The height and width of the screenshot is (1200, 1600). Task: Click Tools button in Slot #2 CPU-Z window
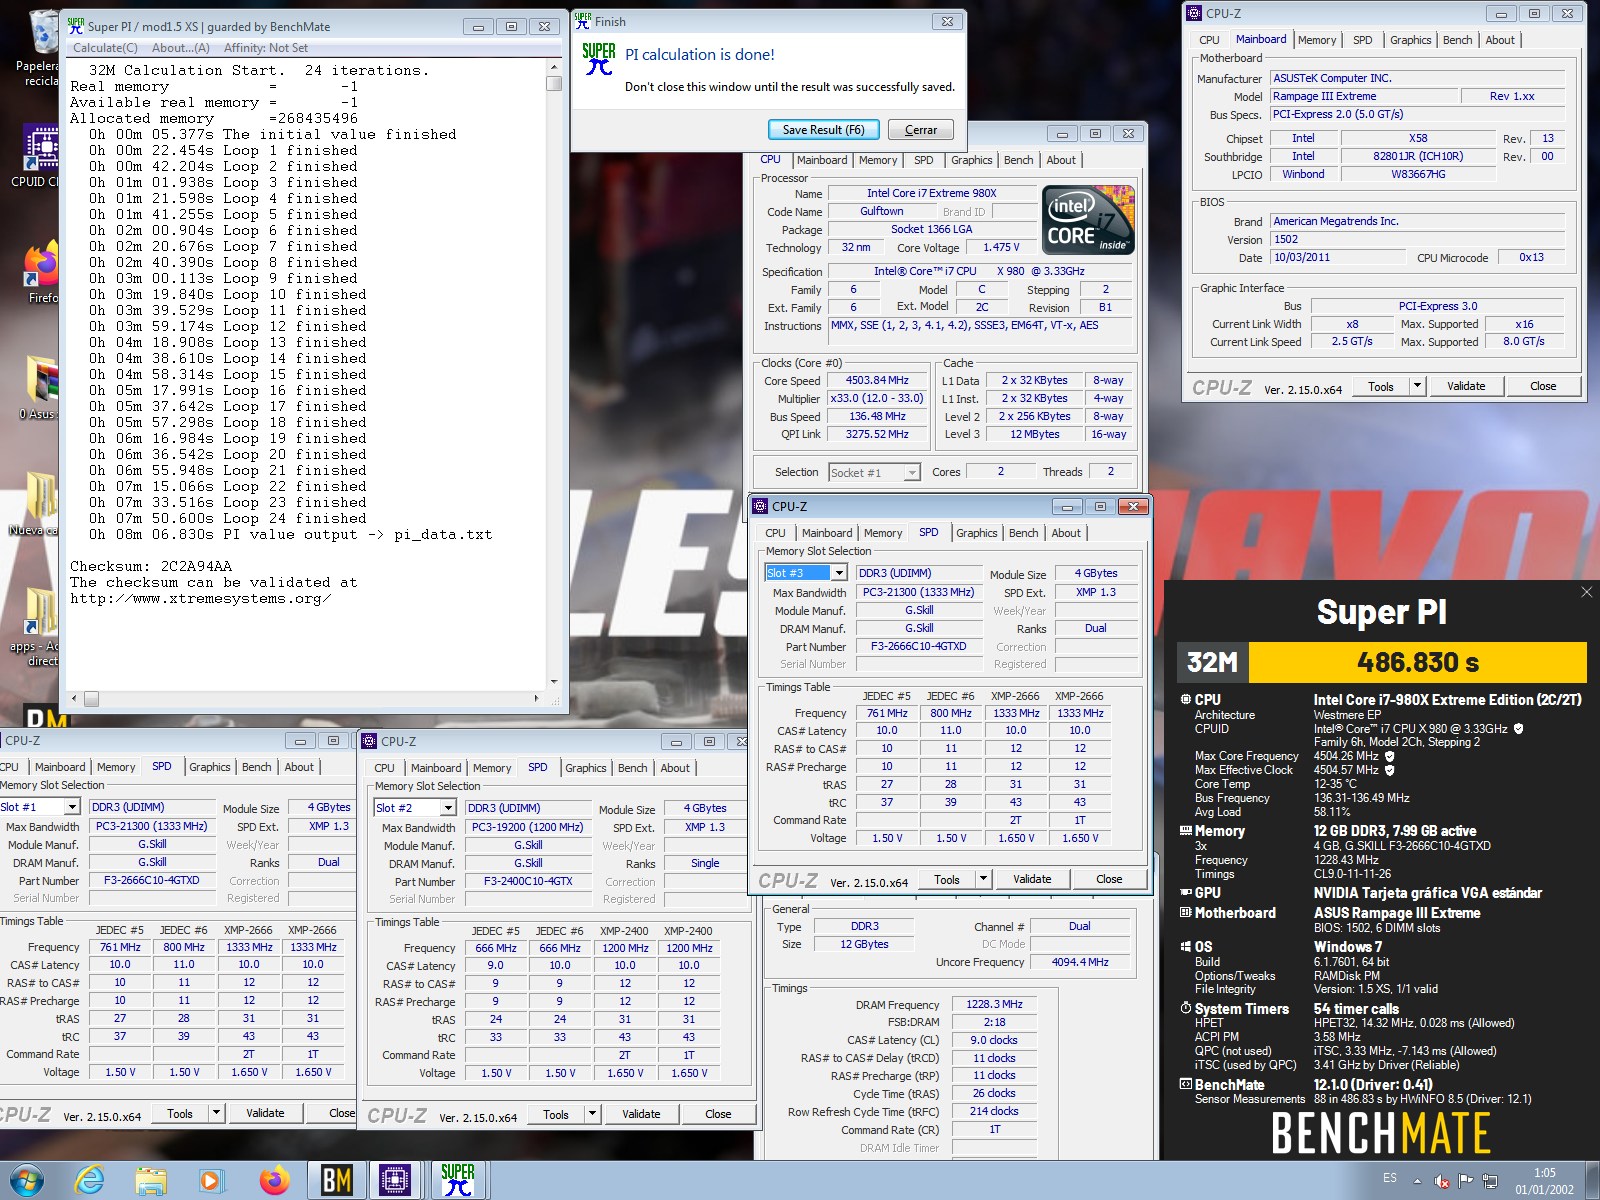(x=556, y=1114)
